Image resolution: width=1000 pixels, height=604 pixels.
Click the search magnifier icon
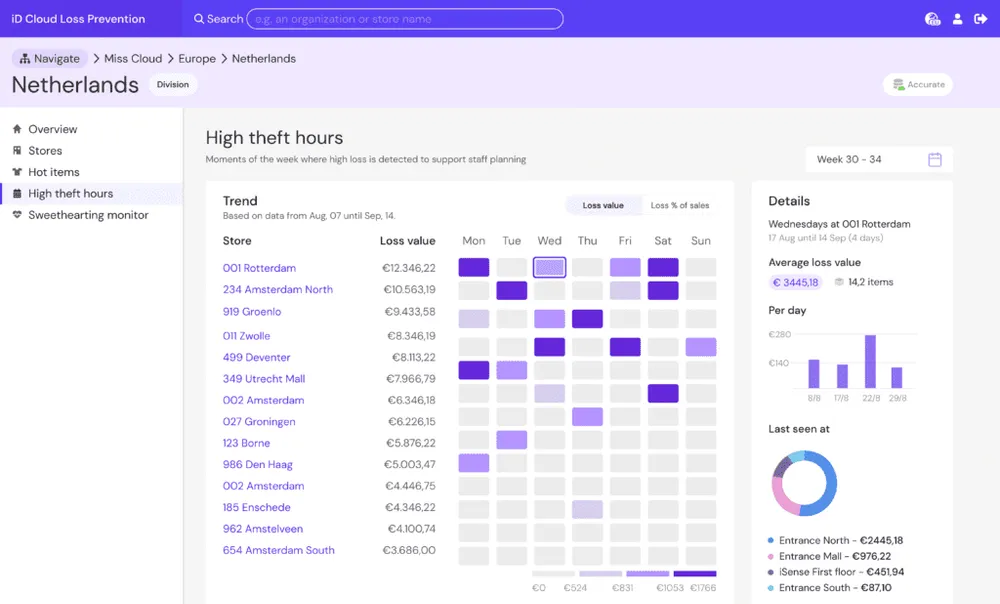(x=199, y=19)
